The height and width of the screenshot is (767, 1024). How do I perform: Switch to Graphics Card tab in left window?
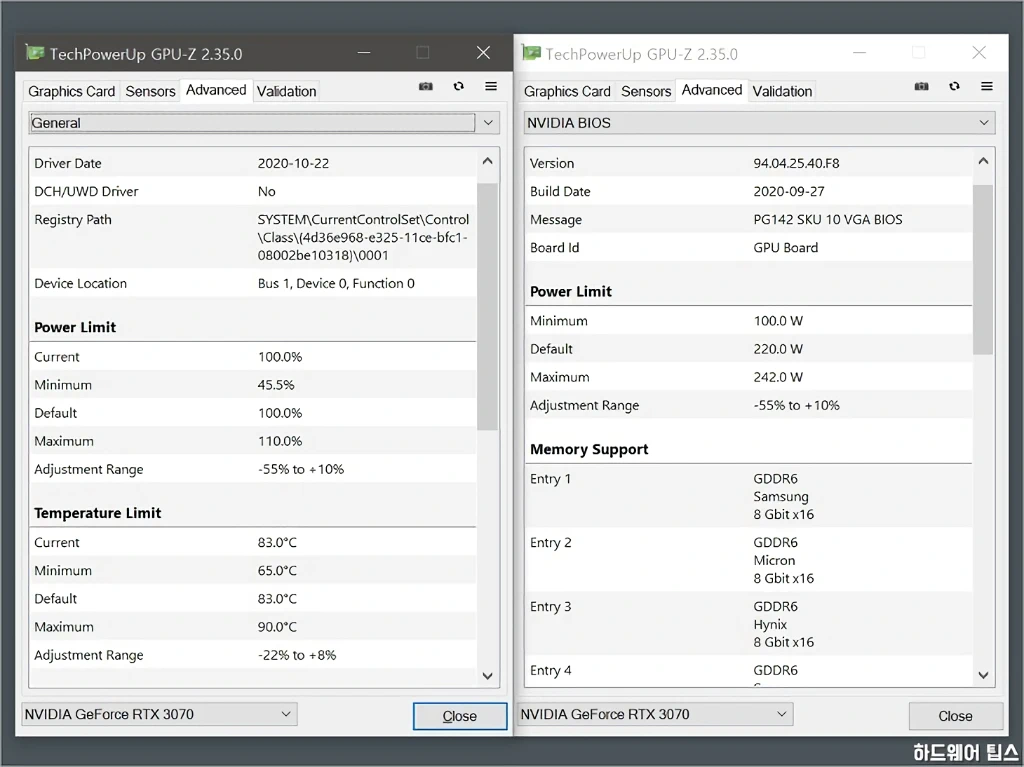click(71, 91)
